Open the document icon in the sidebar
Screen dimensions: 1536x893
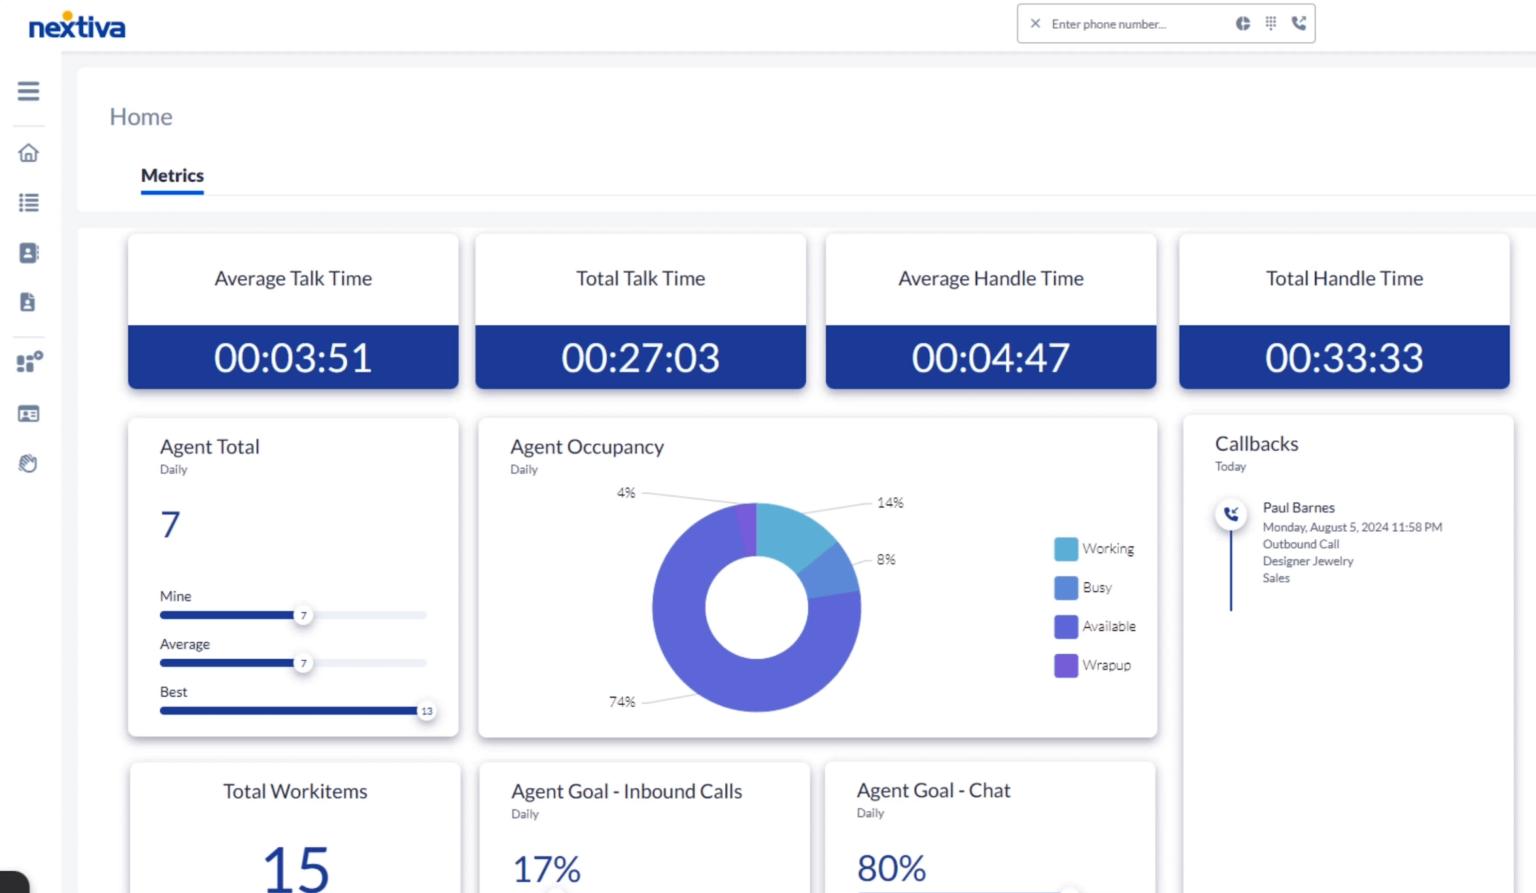[x=27, y=301]
